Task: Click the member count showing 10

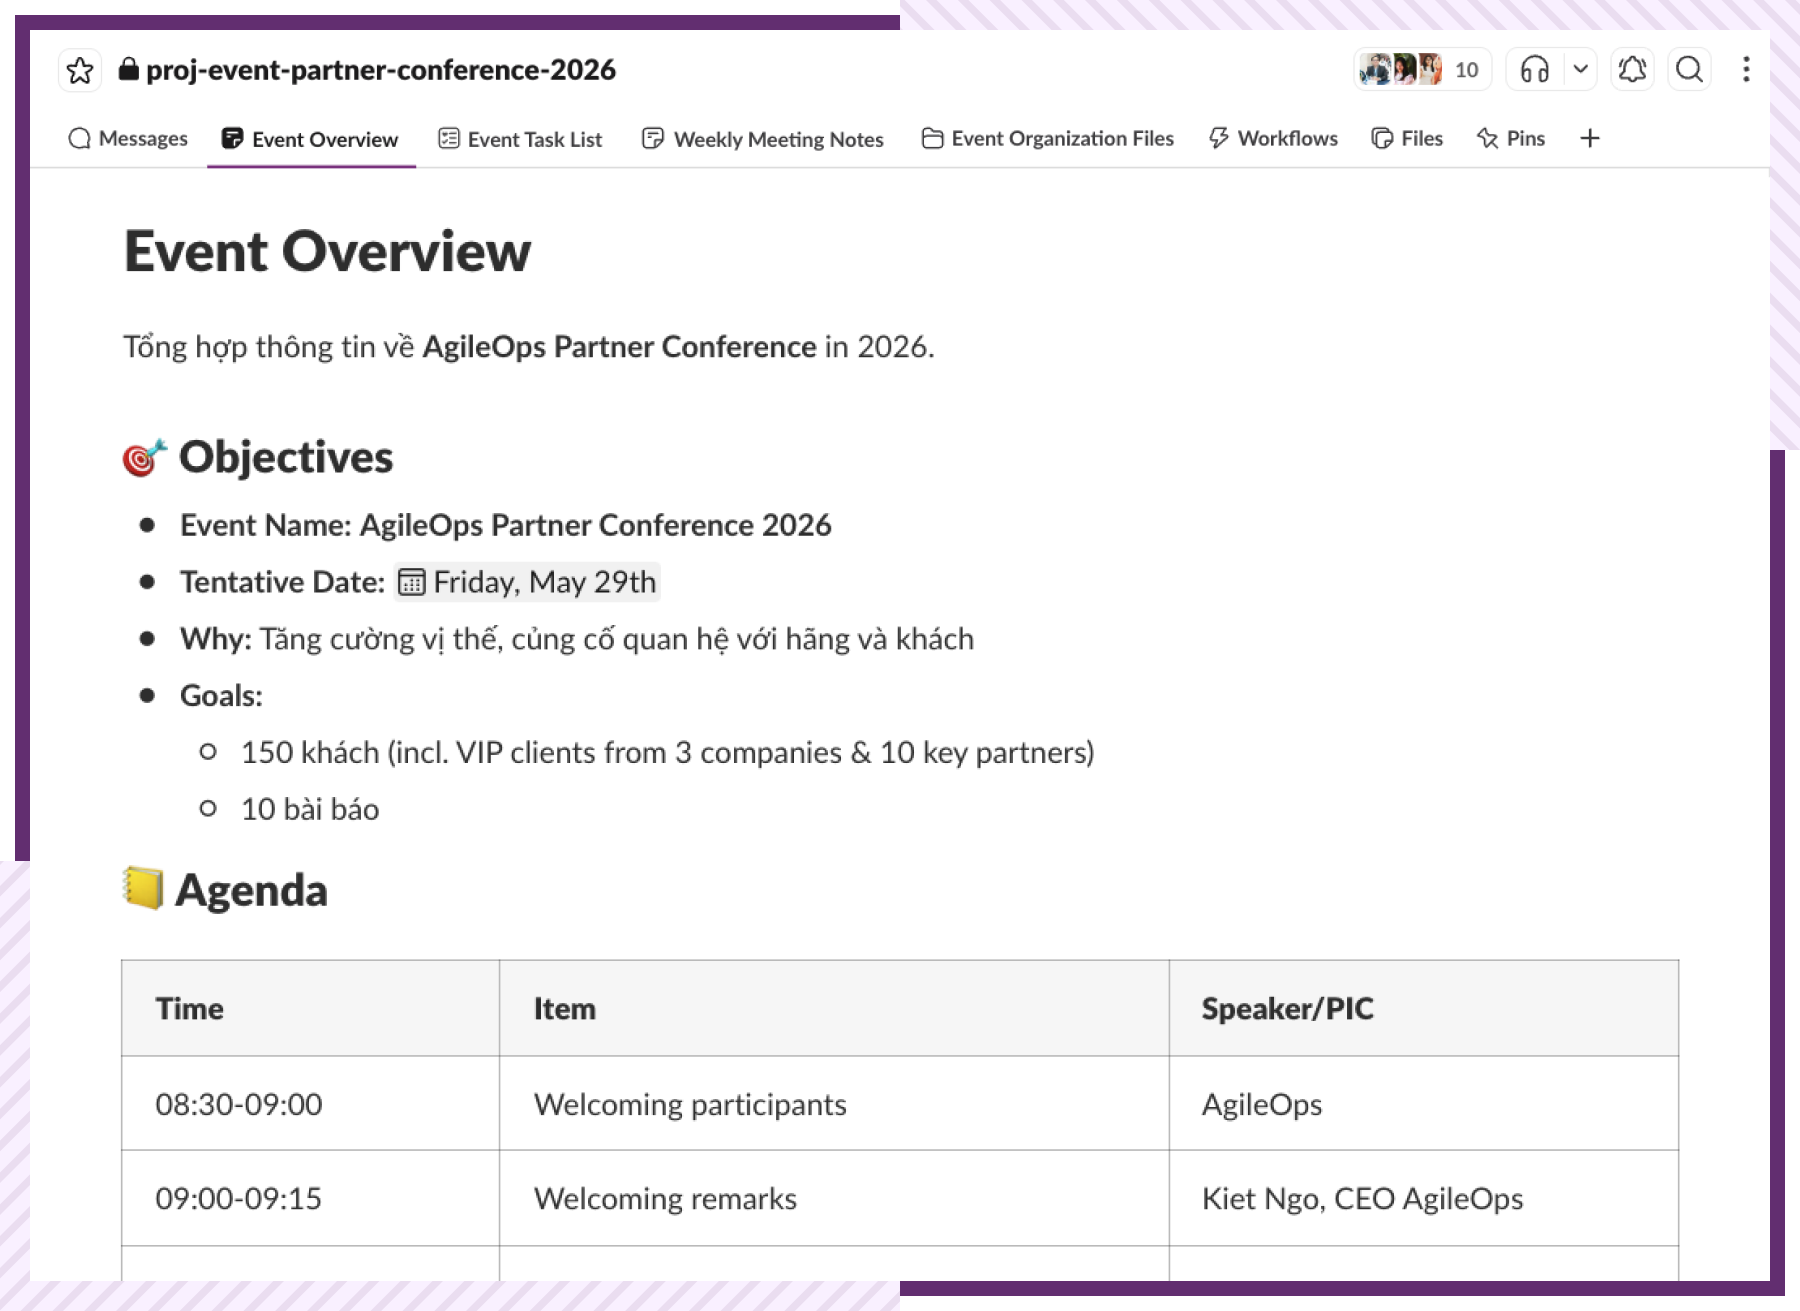Action: [x=1466, y=69]
